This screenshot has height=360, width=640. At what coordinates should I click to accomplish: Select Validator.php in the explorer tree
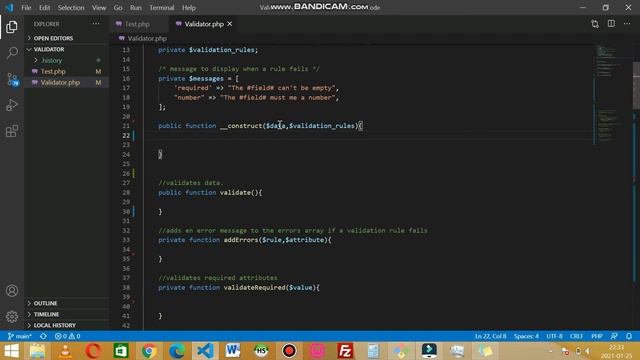[60, 82]
